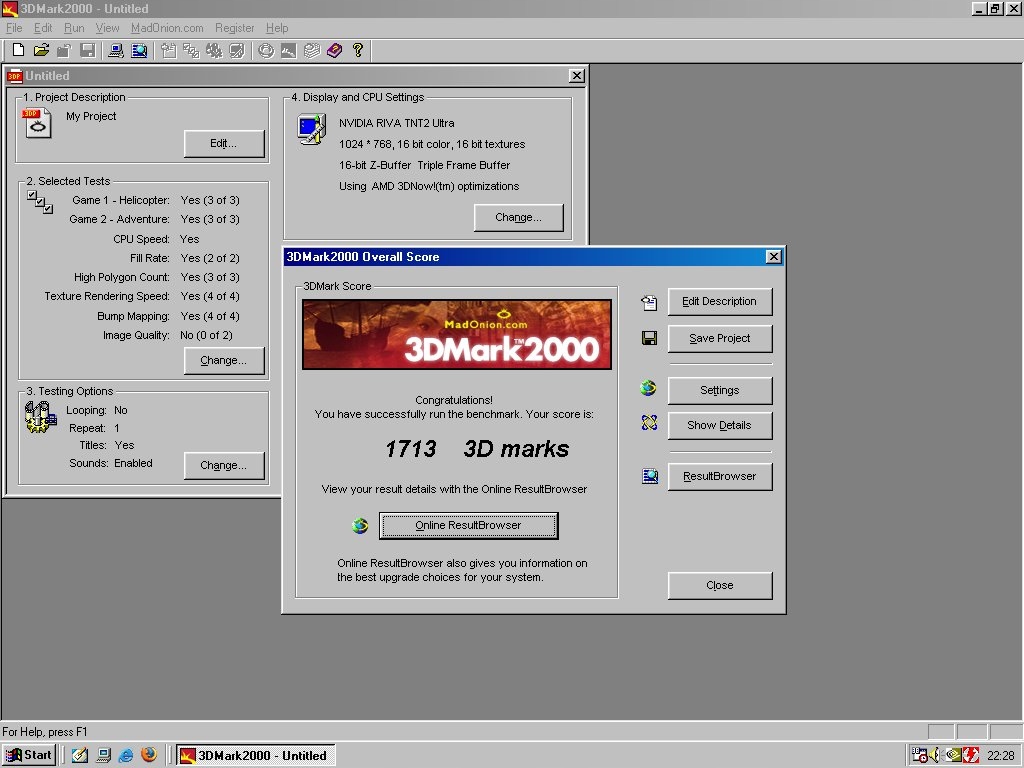Click the 3DMark2000 MadOnion banner image
The height and width of the screenshot is (768, 1024).
pos(457,334)
